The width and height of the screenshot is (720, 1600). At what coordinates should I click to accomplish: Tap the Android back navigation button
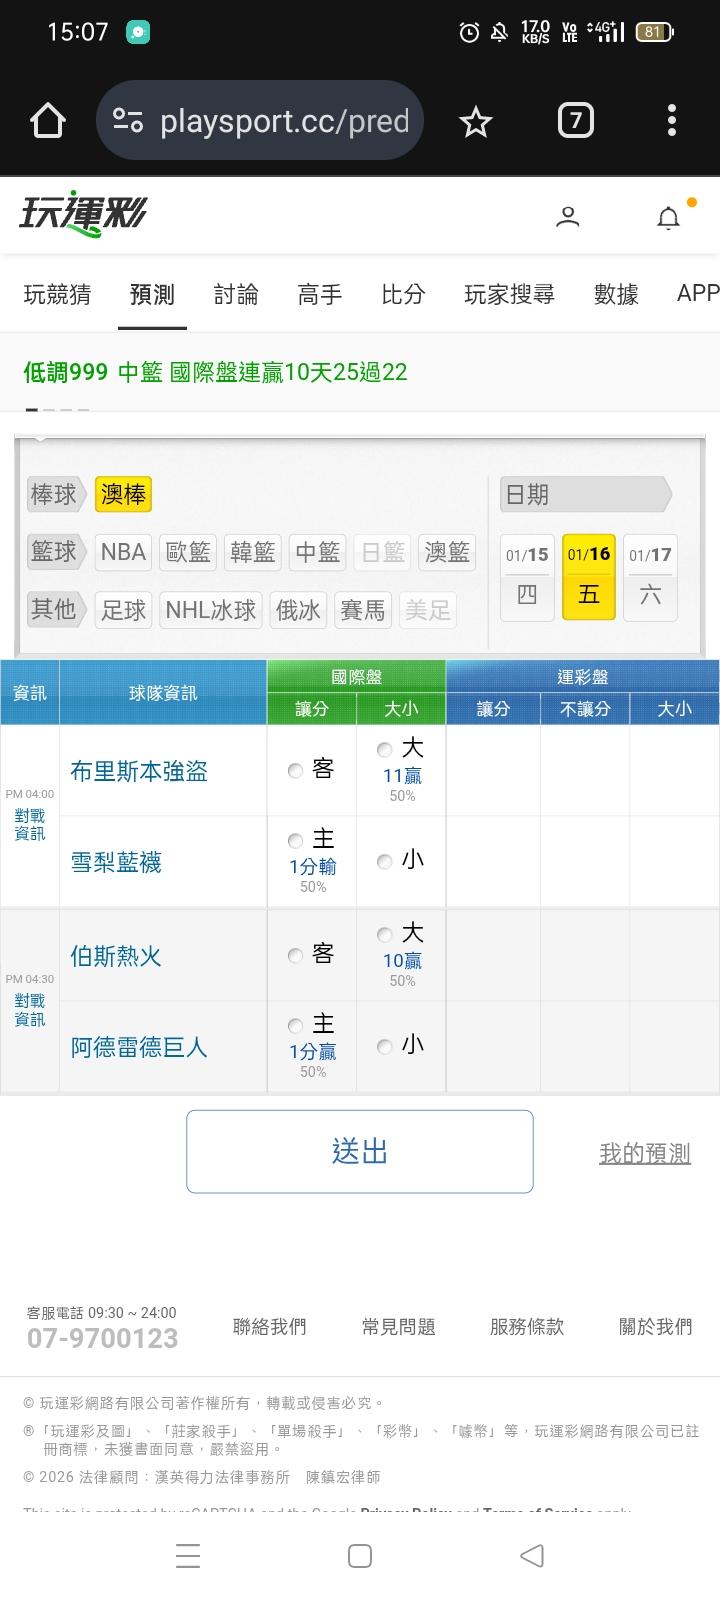pos(532,1555)
